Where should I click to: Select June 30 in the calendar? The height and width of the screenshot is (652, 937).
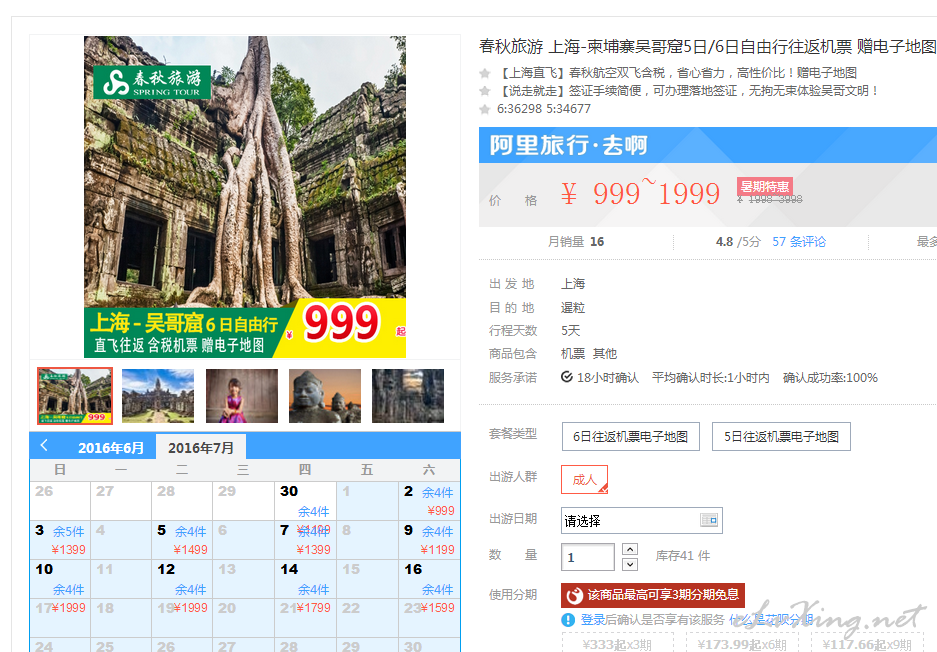point(305,501)
